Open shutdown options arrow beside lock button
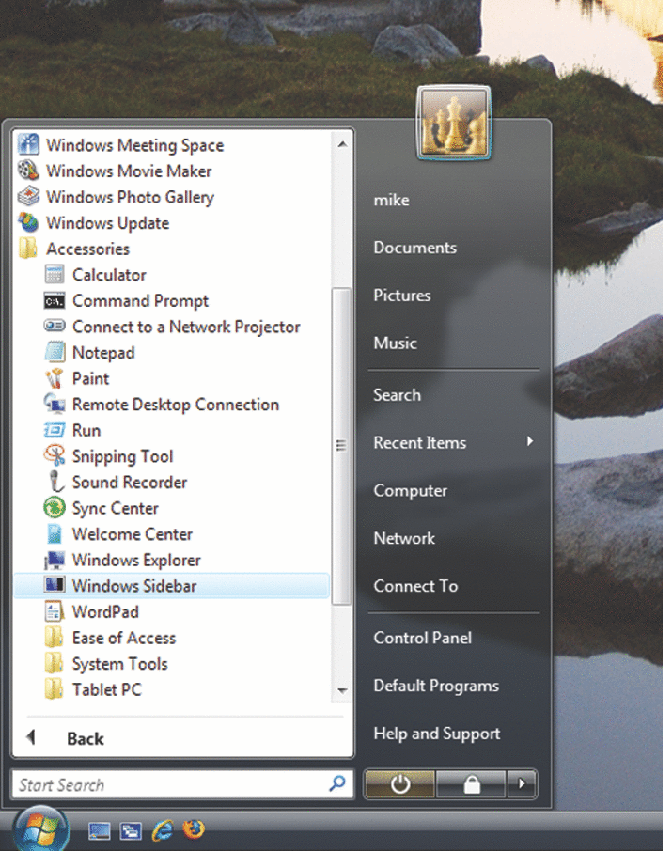Image resolution: width=663 pixels, height=851 pixels. point(521,785)
